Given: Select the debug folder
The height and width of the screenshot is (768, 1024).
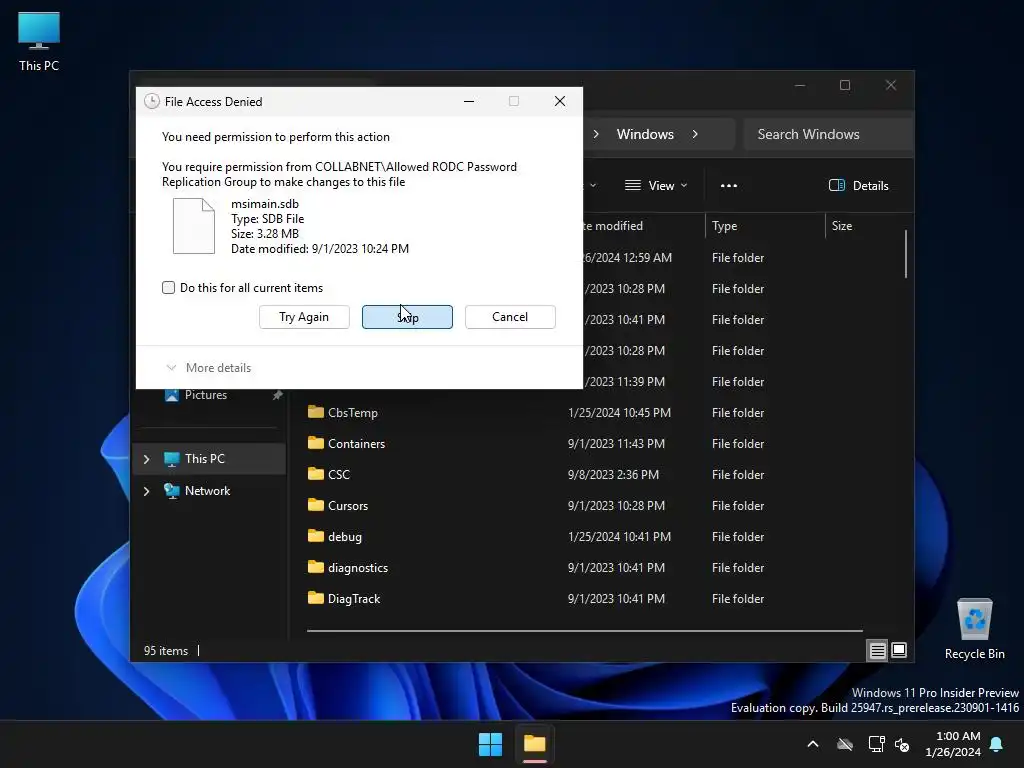Looking at the screenshot, I should point(345,537).
